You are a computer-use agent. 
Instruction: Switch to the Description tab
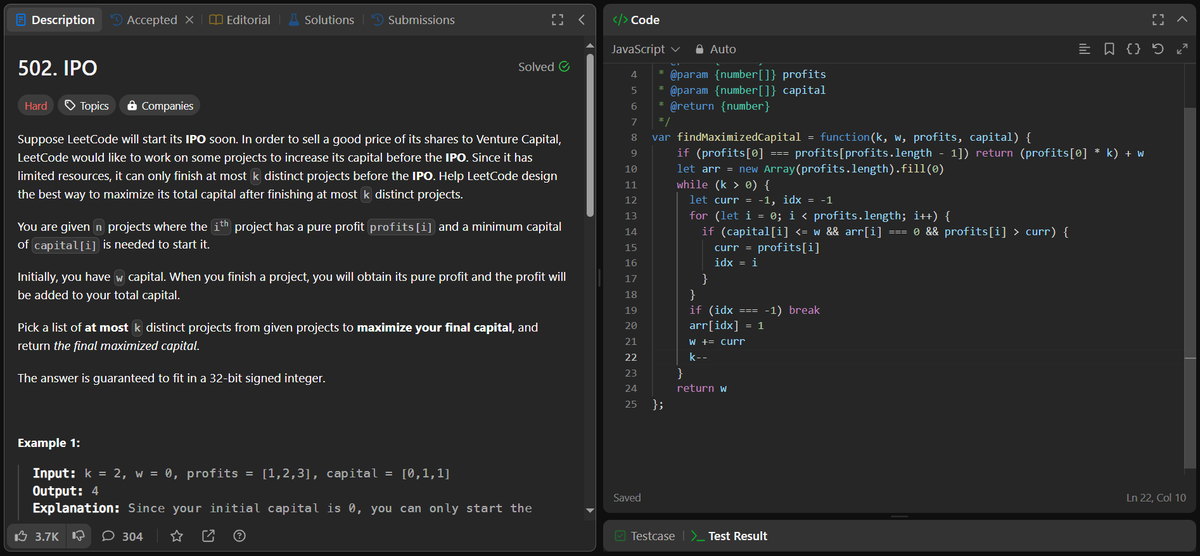pyautogui.click(x=55, y=20)
